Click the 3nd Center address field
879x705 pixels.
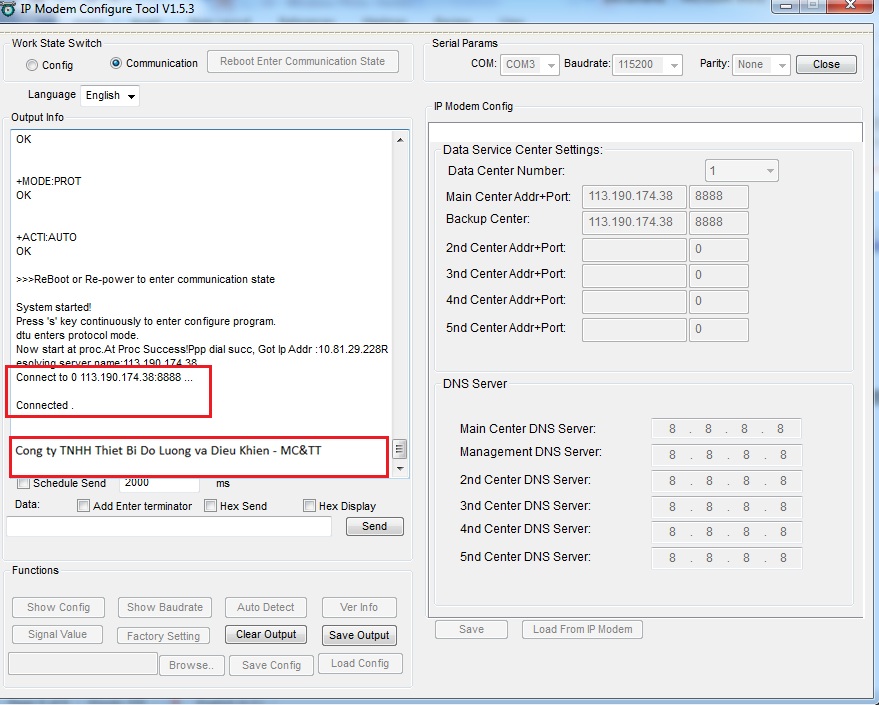[634, 275]
